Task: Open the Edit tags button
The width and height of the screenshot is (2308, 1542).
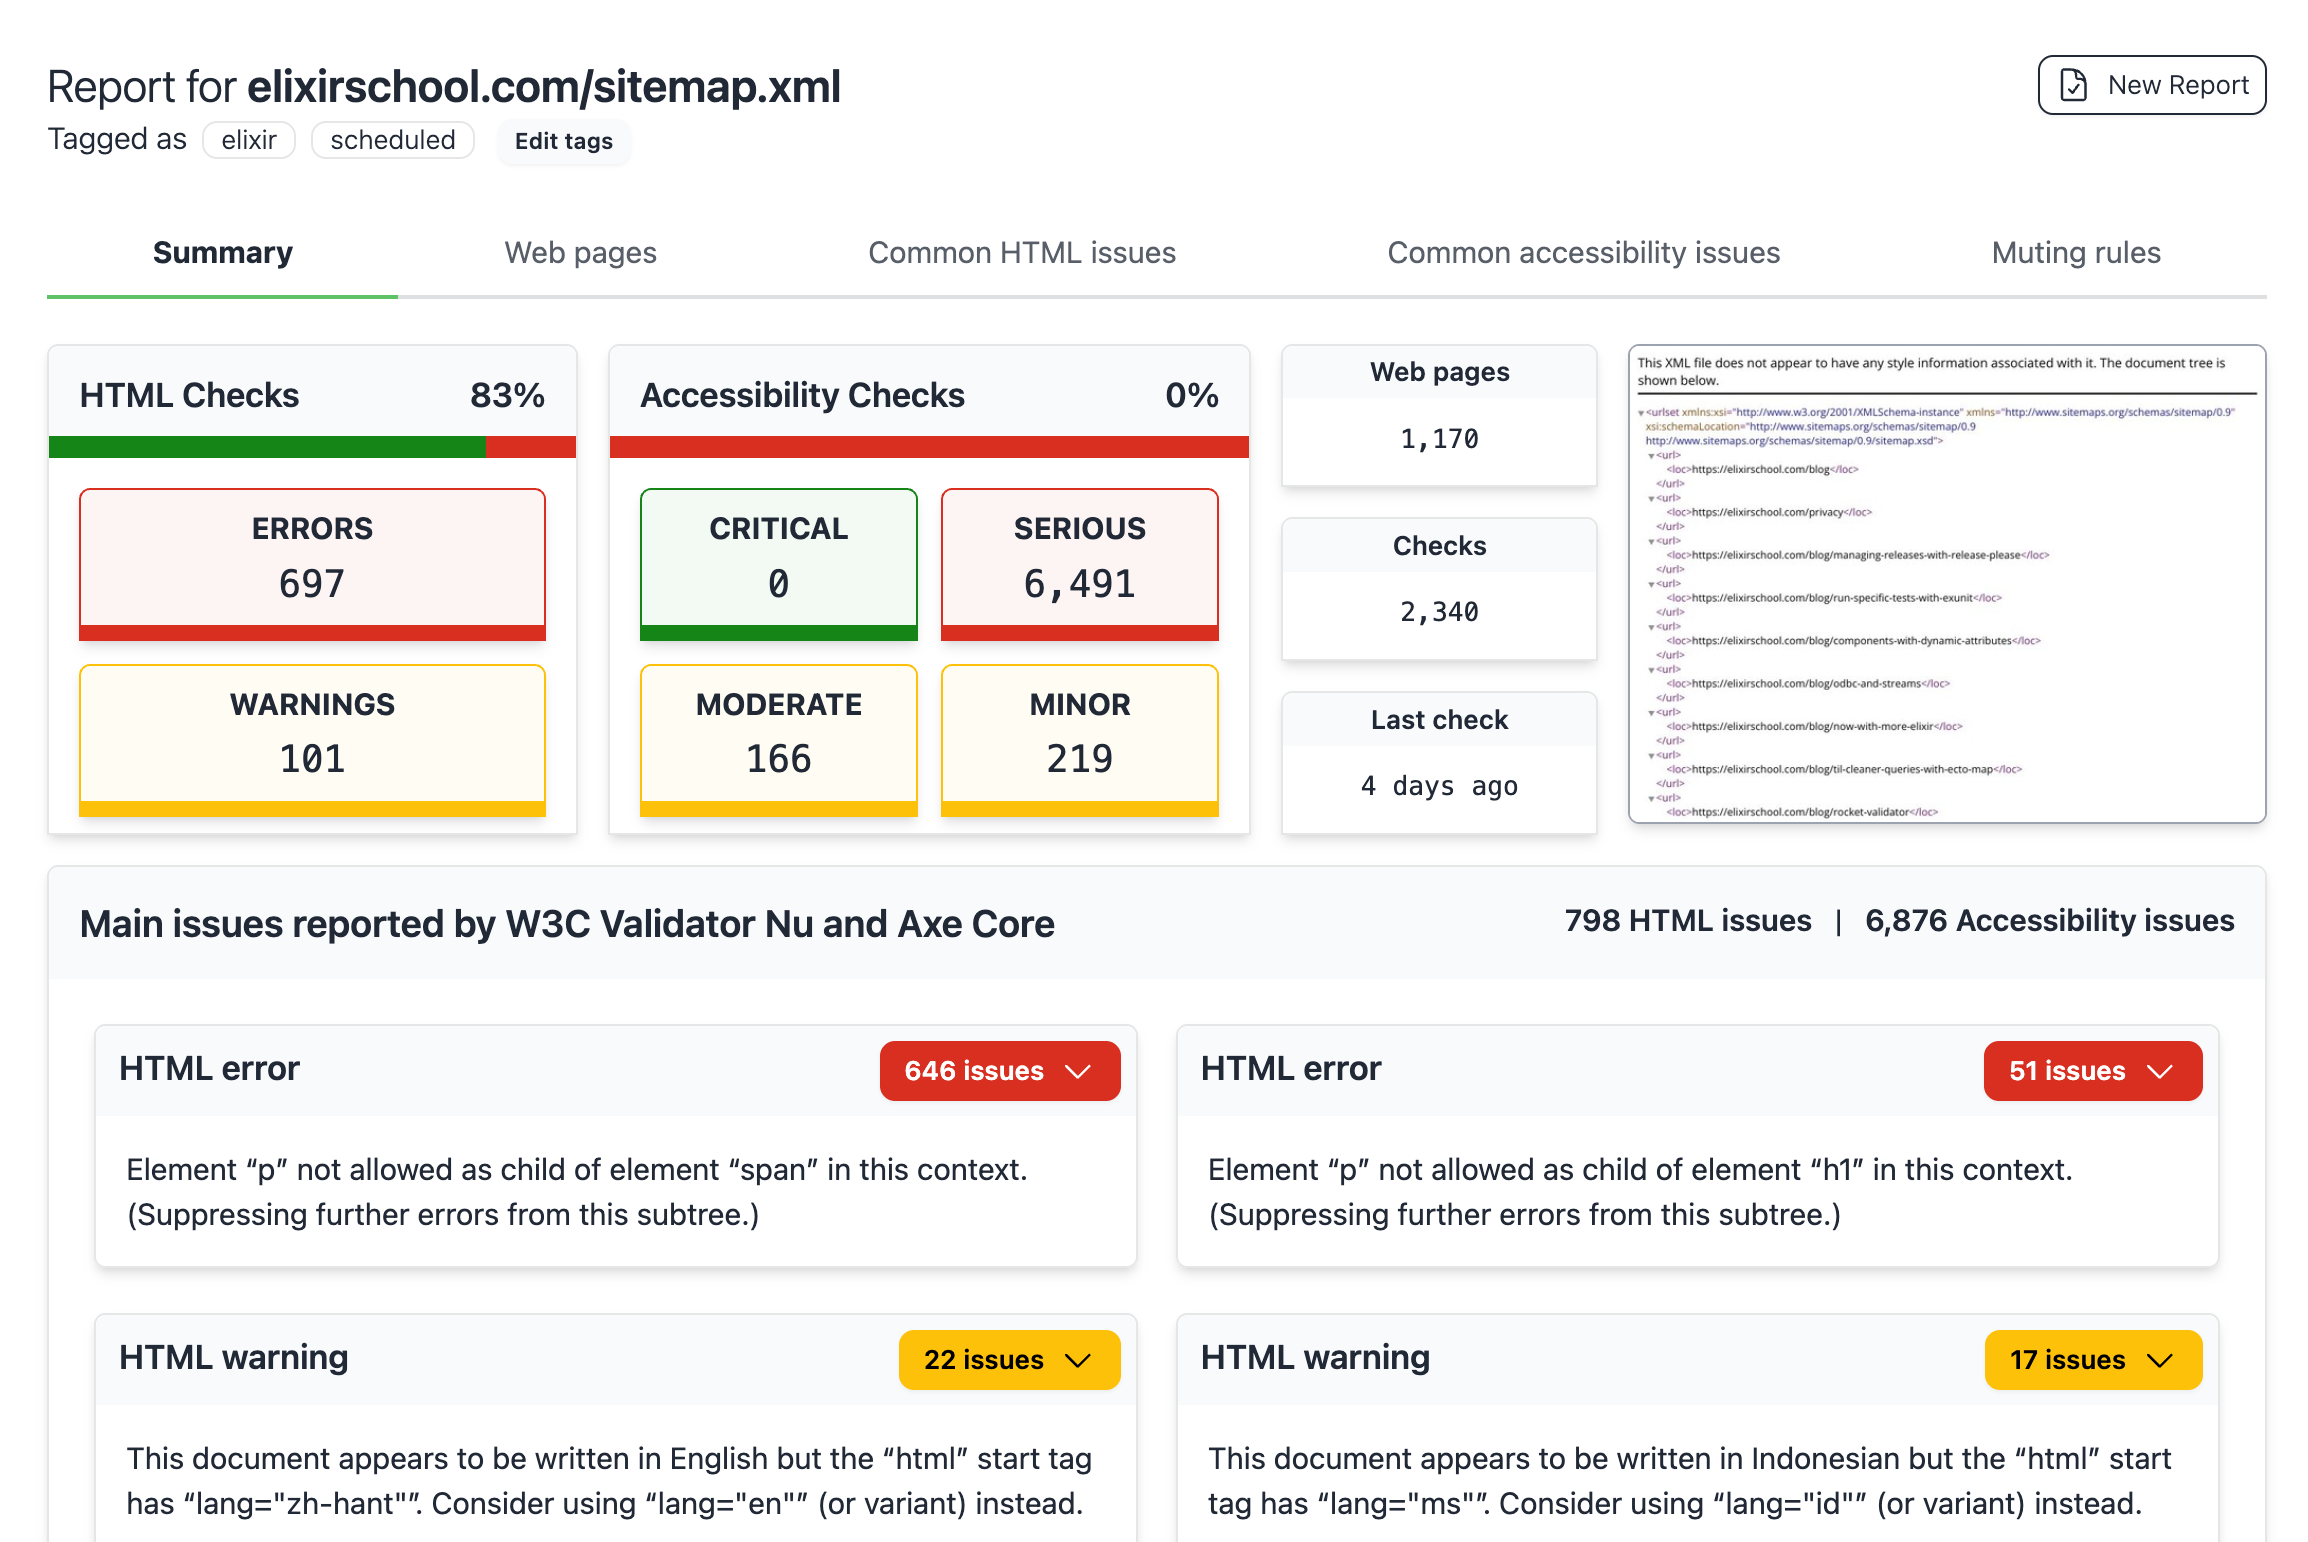Action: tap(564, 141)
